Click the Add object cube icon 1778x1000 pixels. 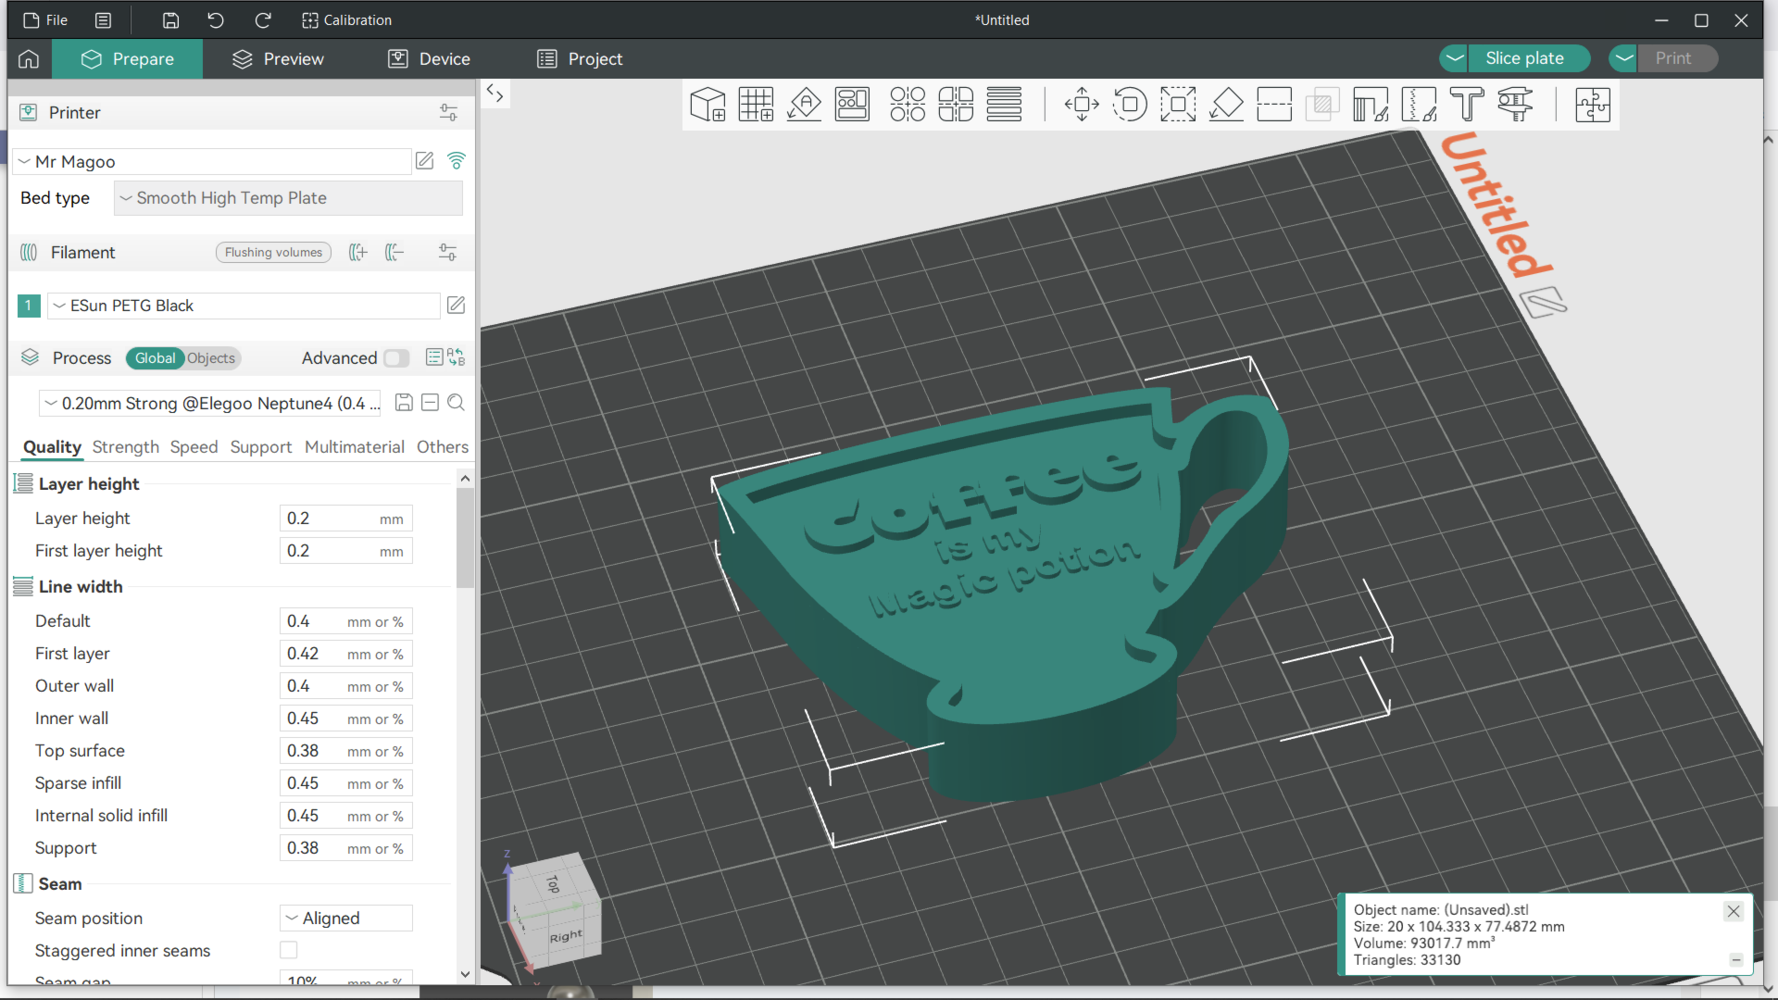tap(708, 104)
